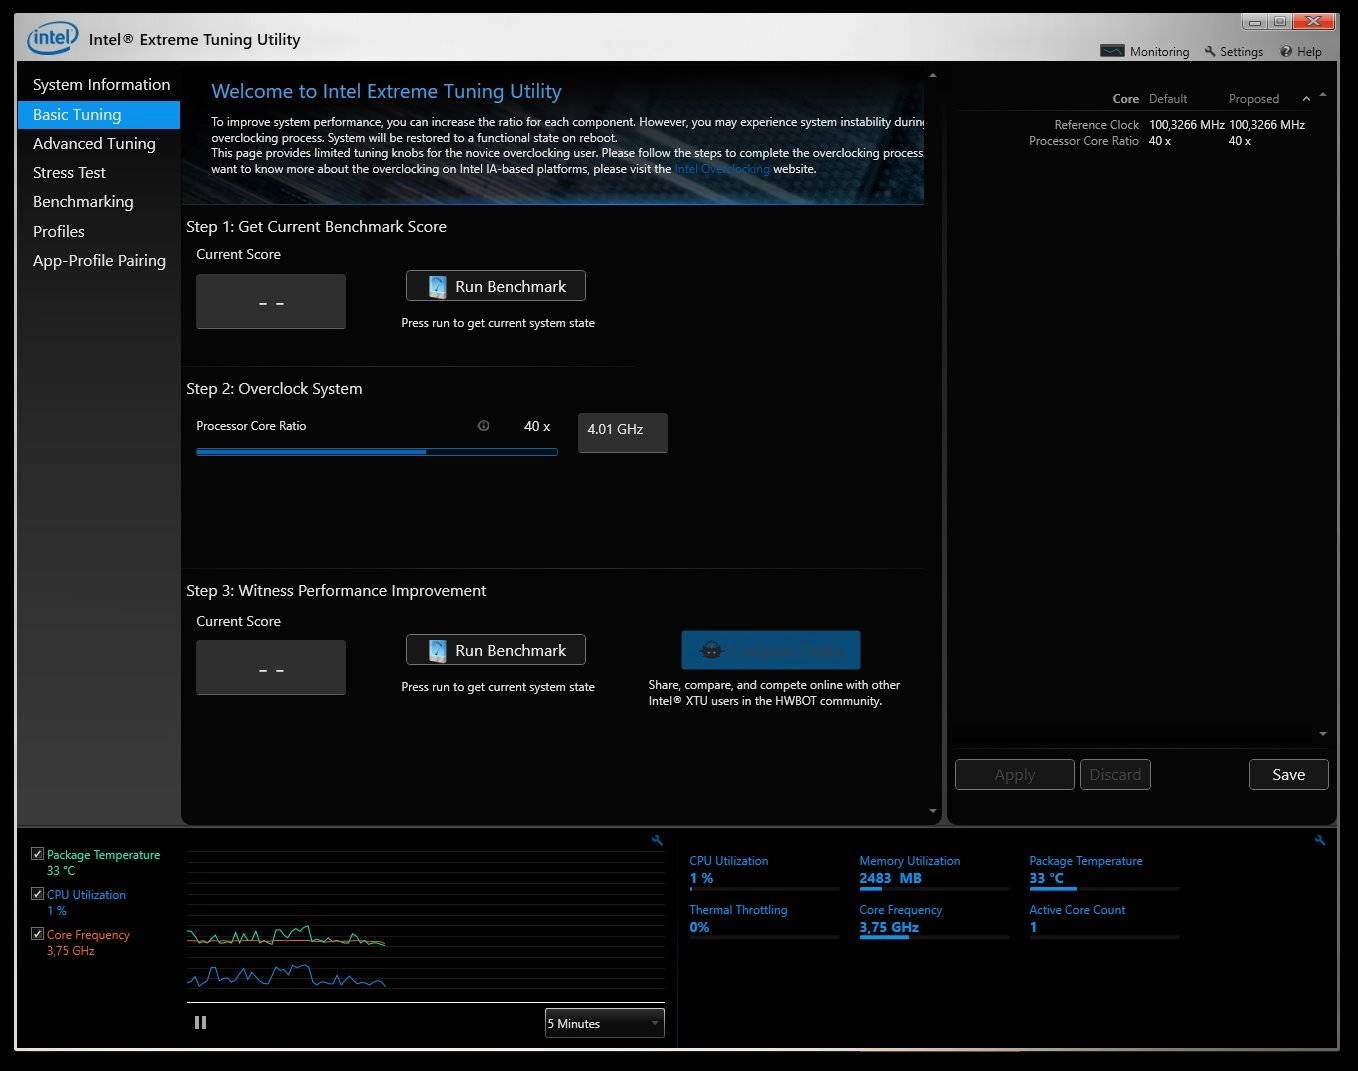This screenshot has height=1071, width=1358.
Task: Click the Save button
Action: [x=1288, y=774]
